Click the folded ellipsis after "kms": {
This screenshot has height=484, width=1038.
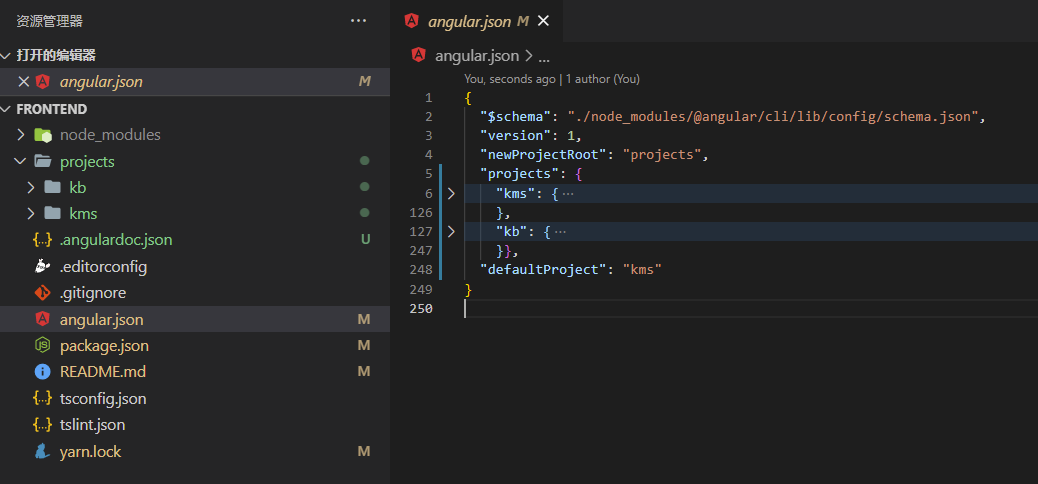pos(568,194)
